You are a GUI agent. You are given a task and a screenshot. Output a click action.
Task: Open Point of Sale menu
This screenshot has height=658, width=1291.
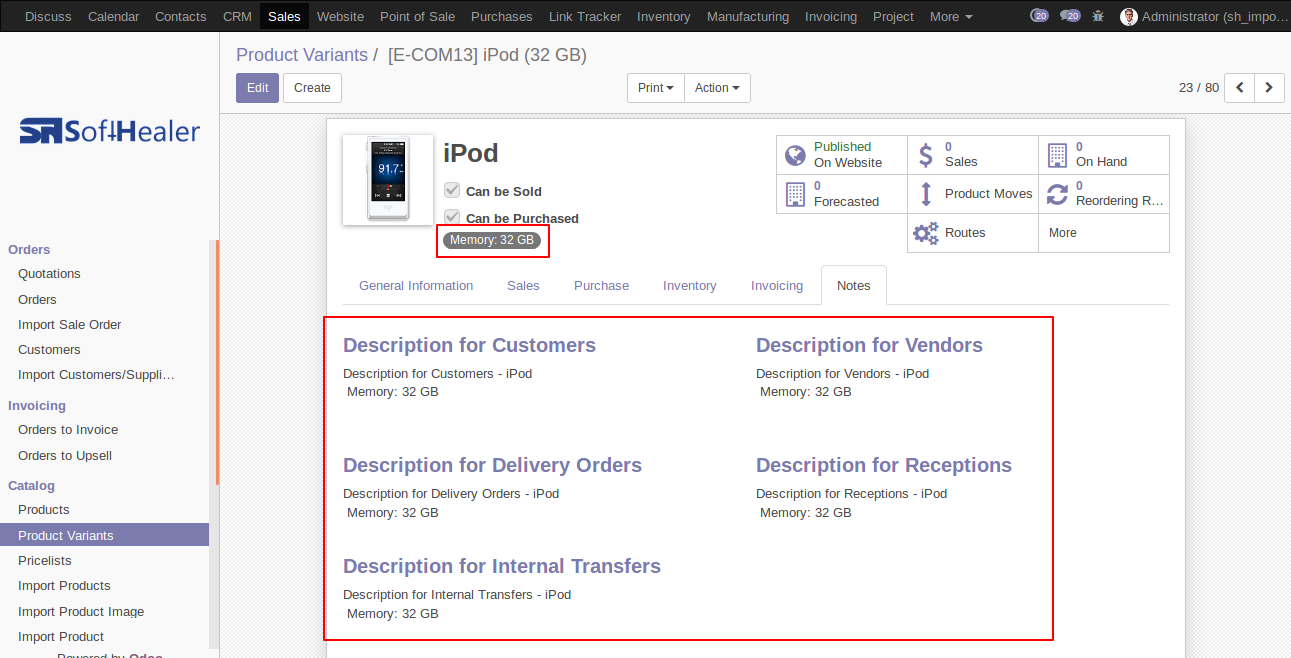(x=417, y=16)
